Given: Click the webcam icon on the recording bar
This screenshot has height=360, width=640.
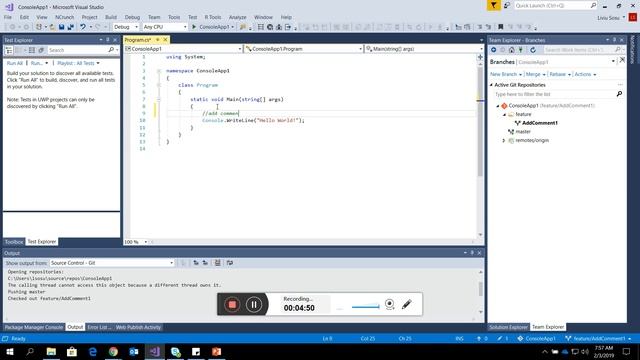Looking at the screenshot, I should (x=389, y=304).
